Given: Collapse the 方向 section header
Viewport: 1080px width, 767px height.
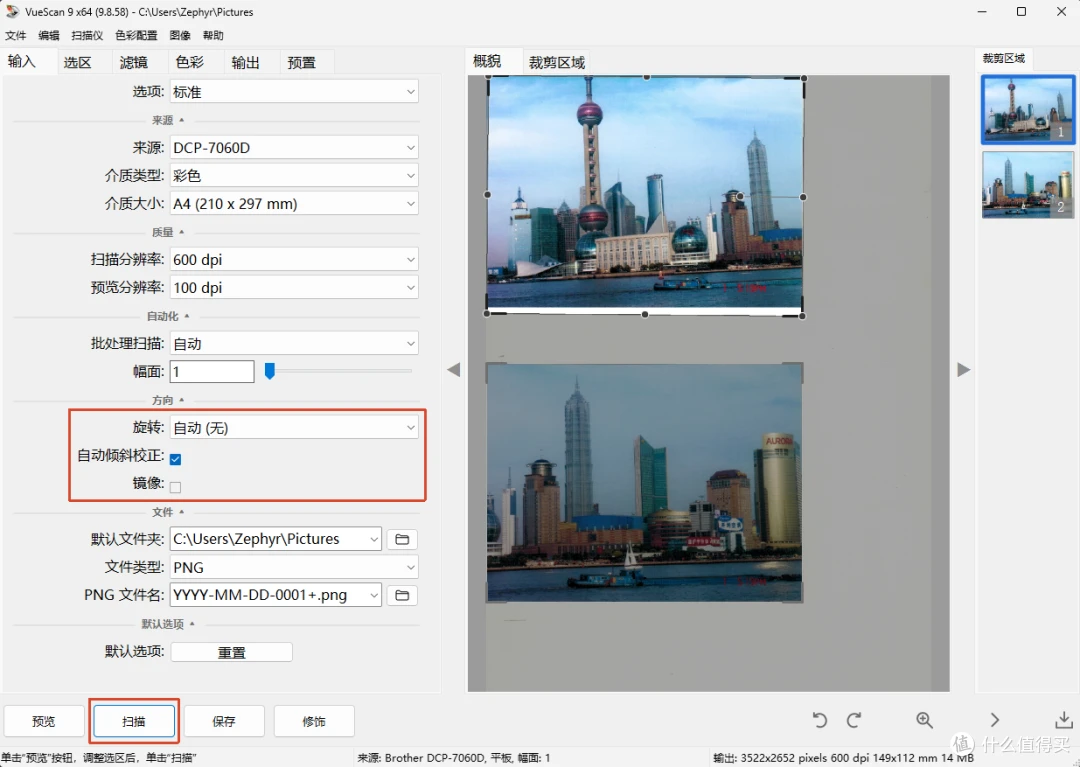Looking at the screenshot, I should (x=167, y=400).
